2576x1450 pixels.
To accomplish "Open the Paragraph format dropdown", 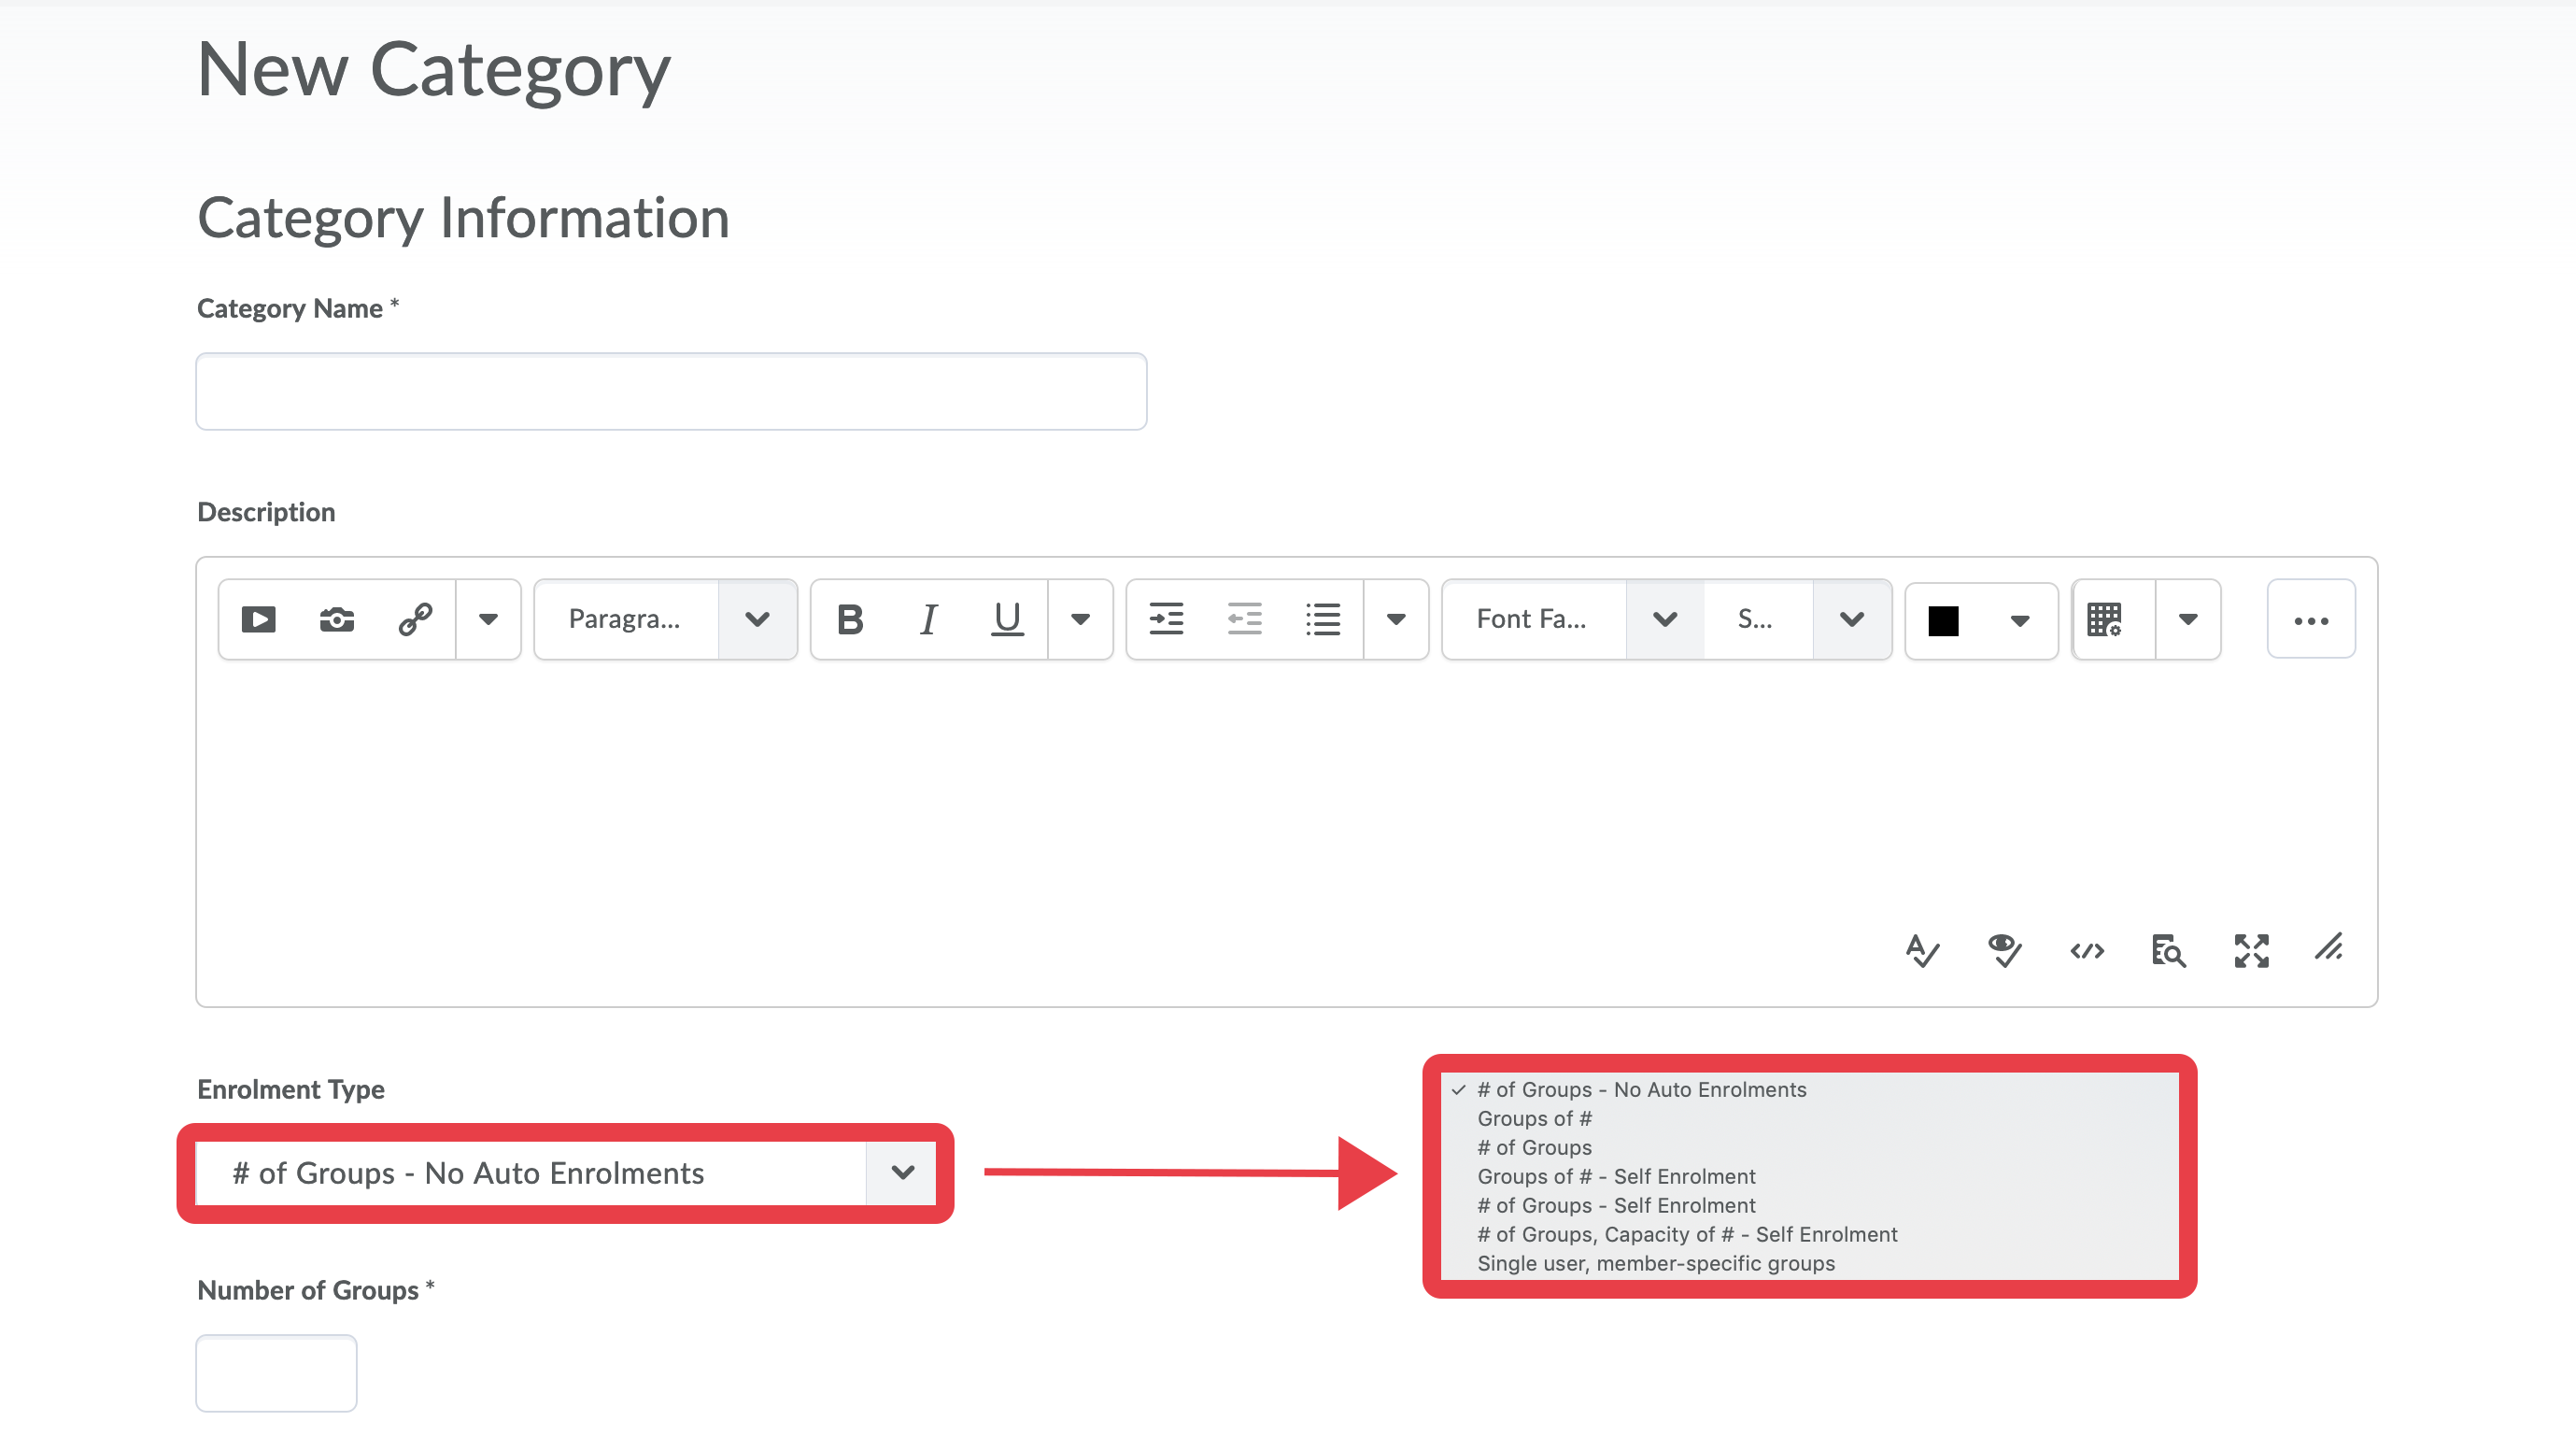I will coord(665,619).
